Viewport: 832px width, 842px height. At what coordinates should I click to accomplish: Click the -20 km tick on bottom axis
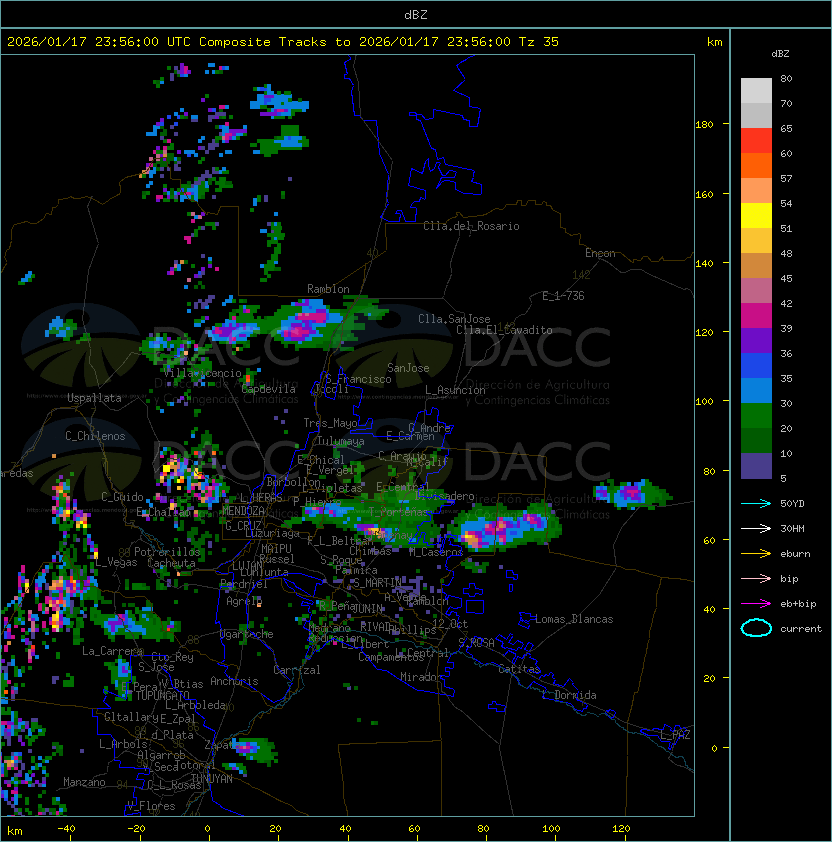(136, 829)
